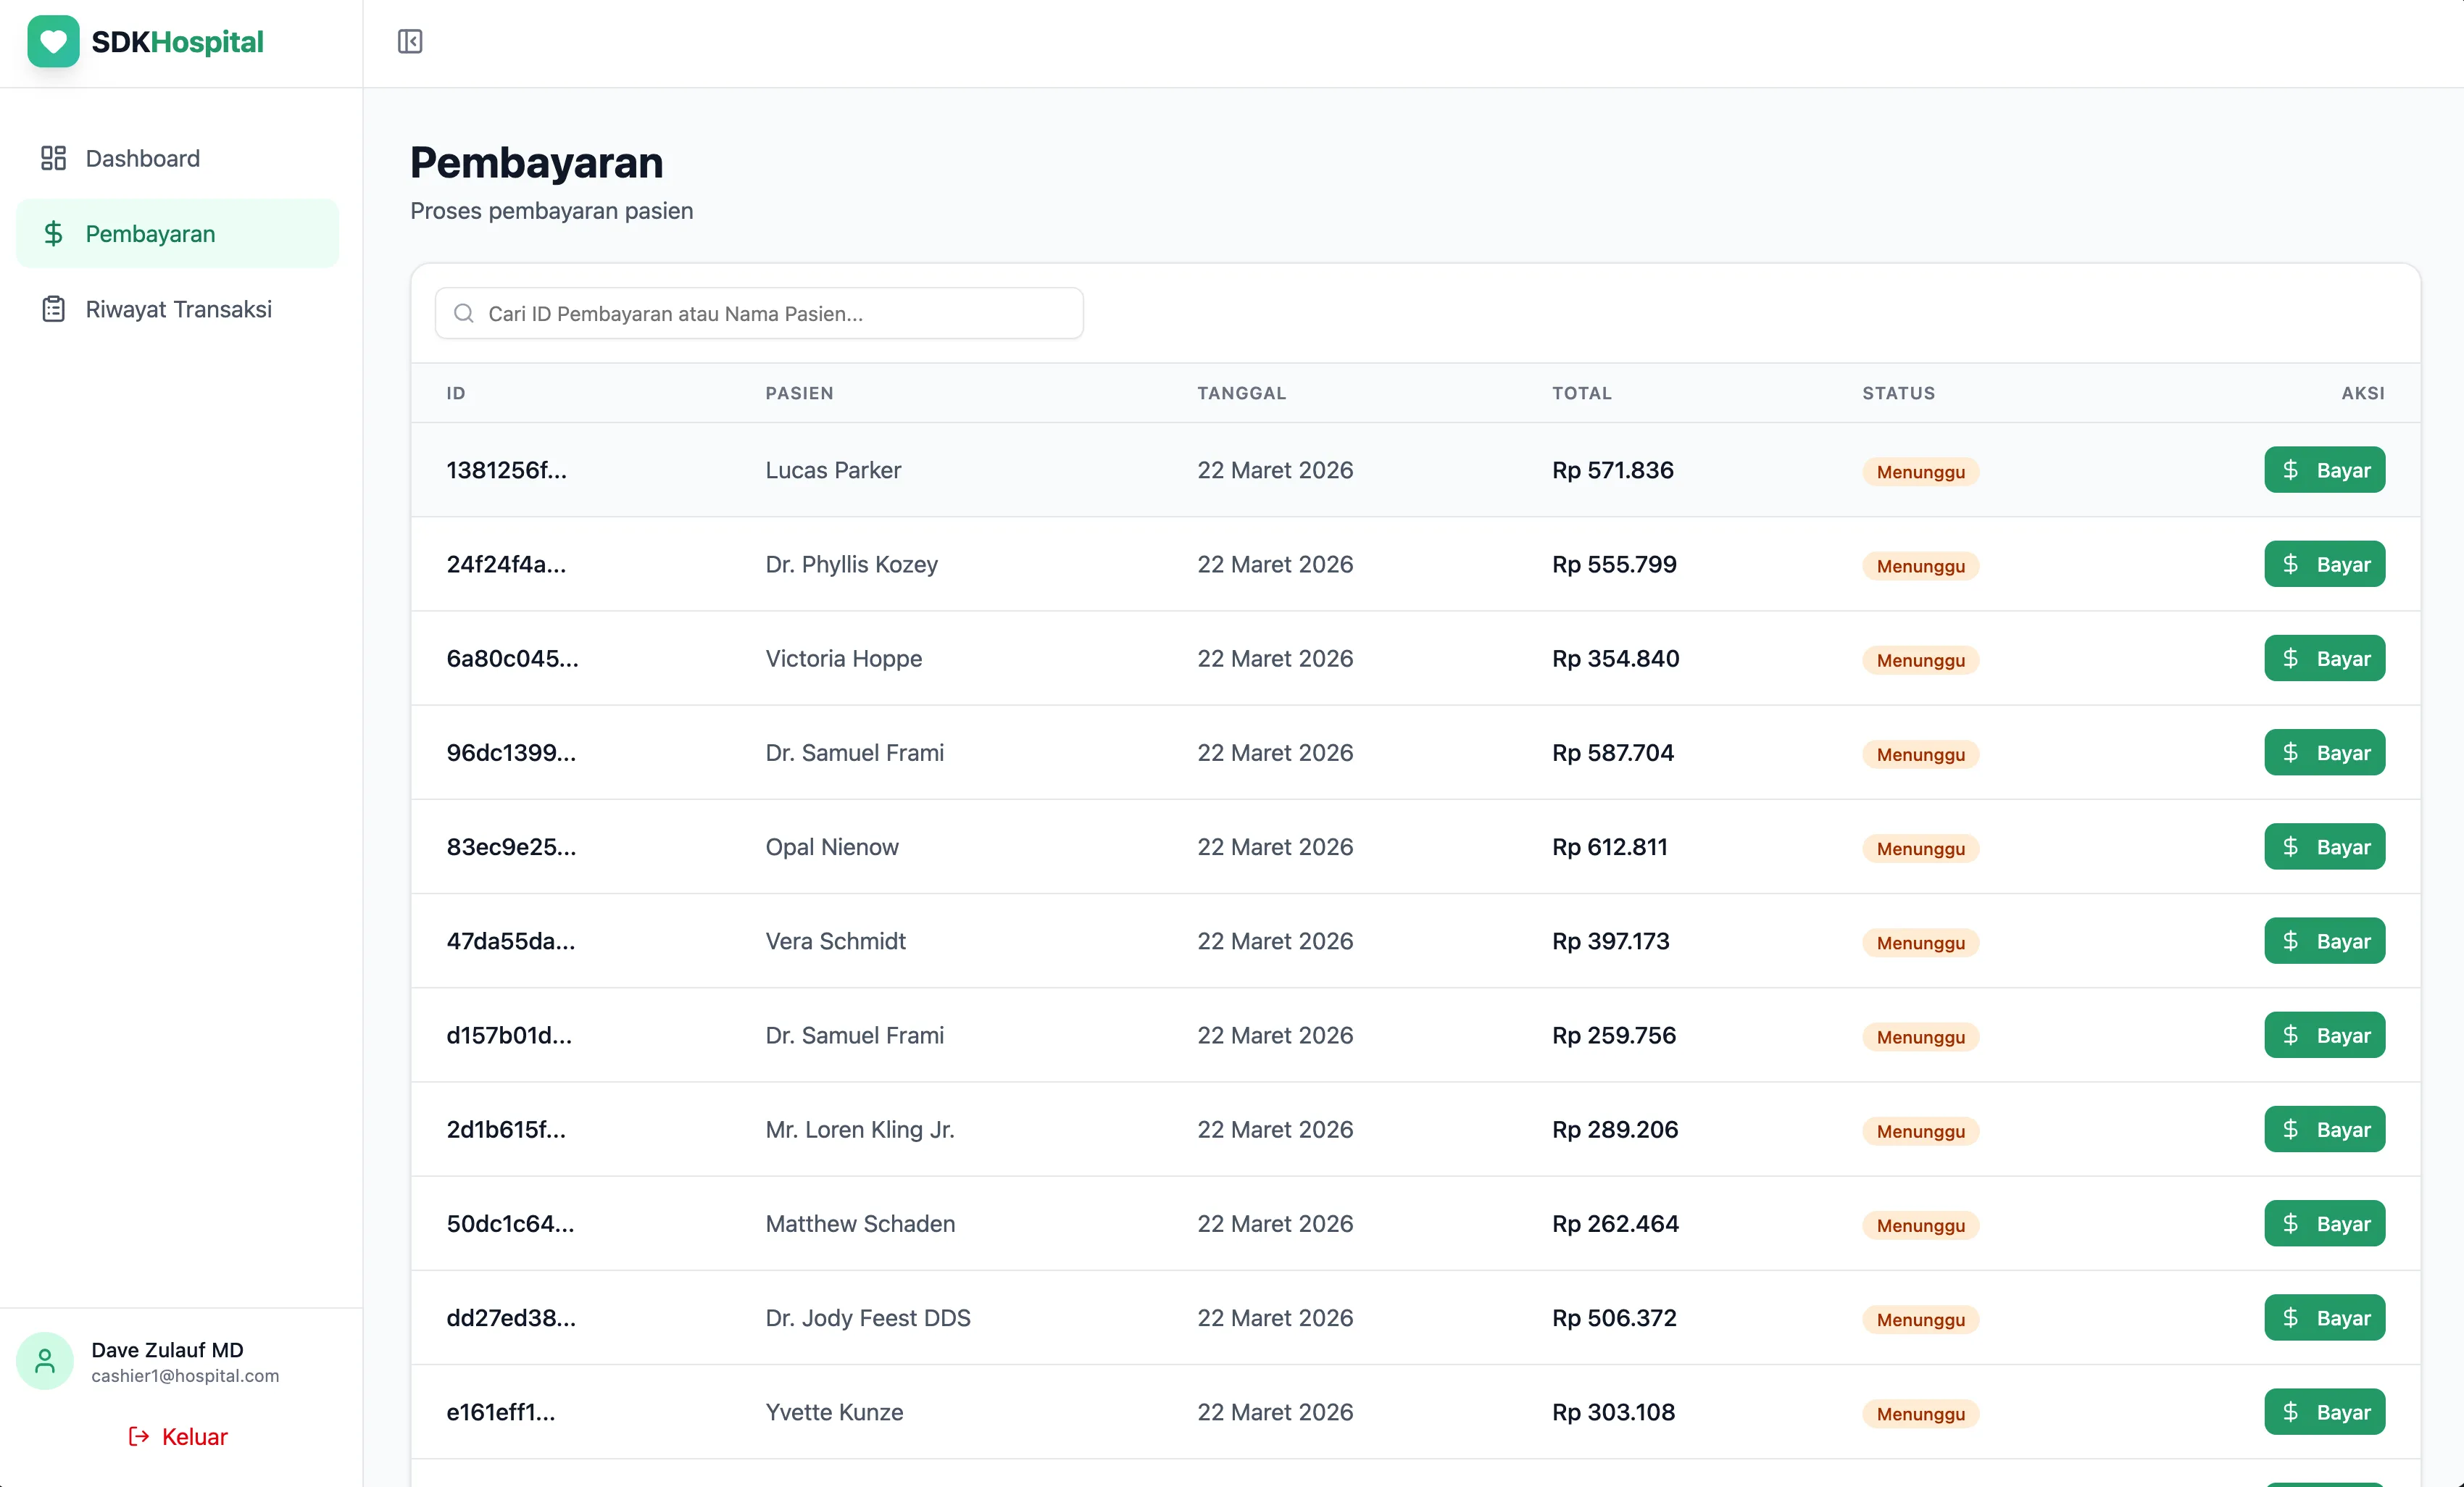Select the Menunggu badge for Opal Nienow

[x=1918, y=848]
